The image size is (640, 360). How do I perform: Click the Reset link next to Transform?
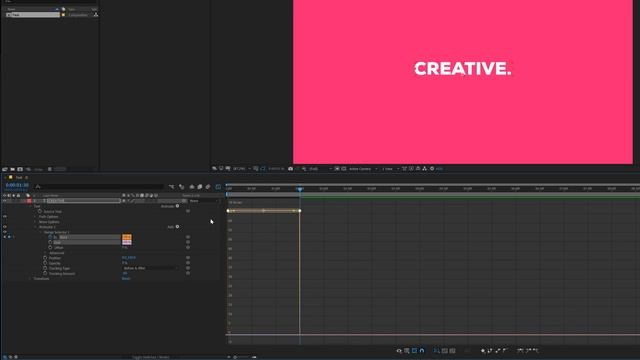tap(126, 278)
